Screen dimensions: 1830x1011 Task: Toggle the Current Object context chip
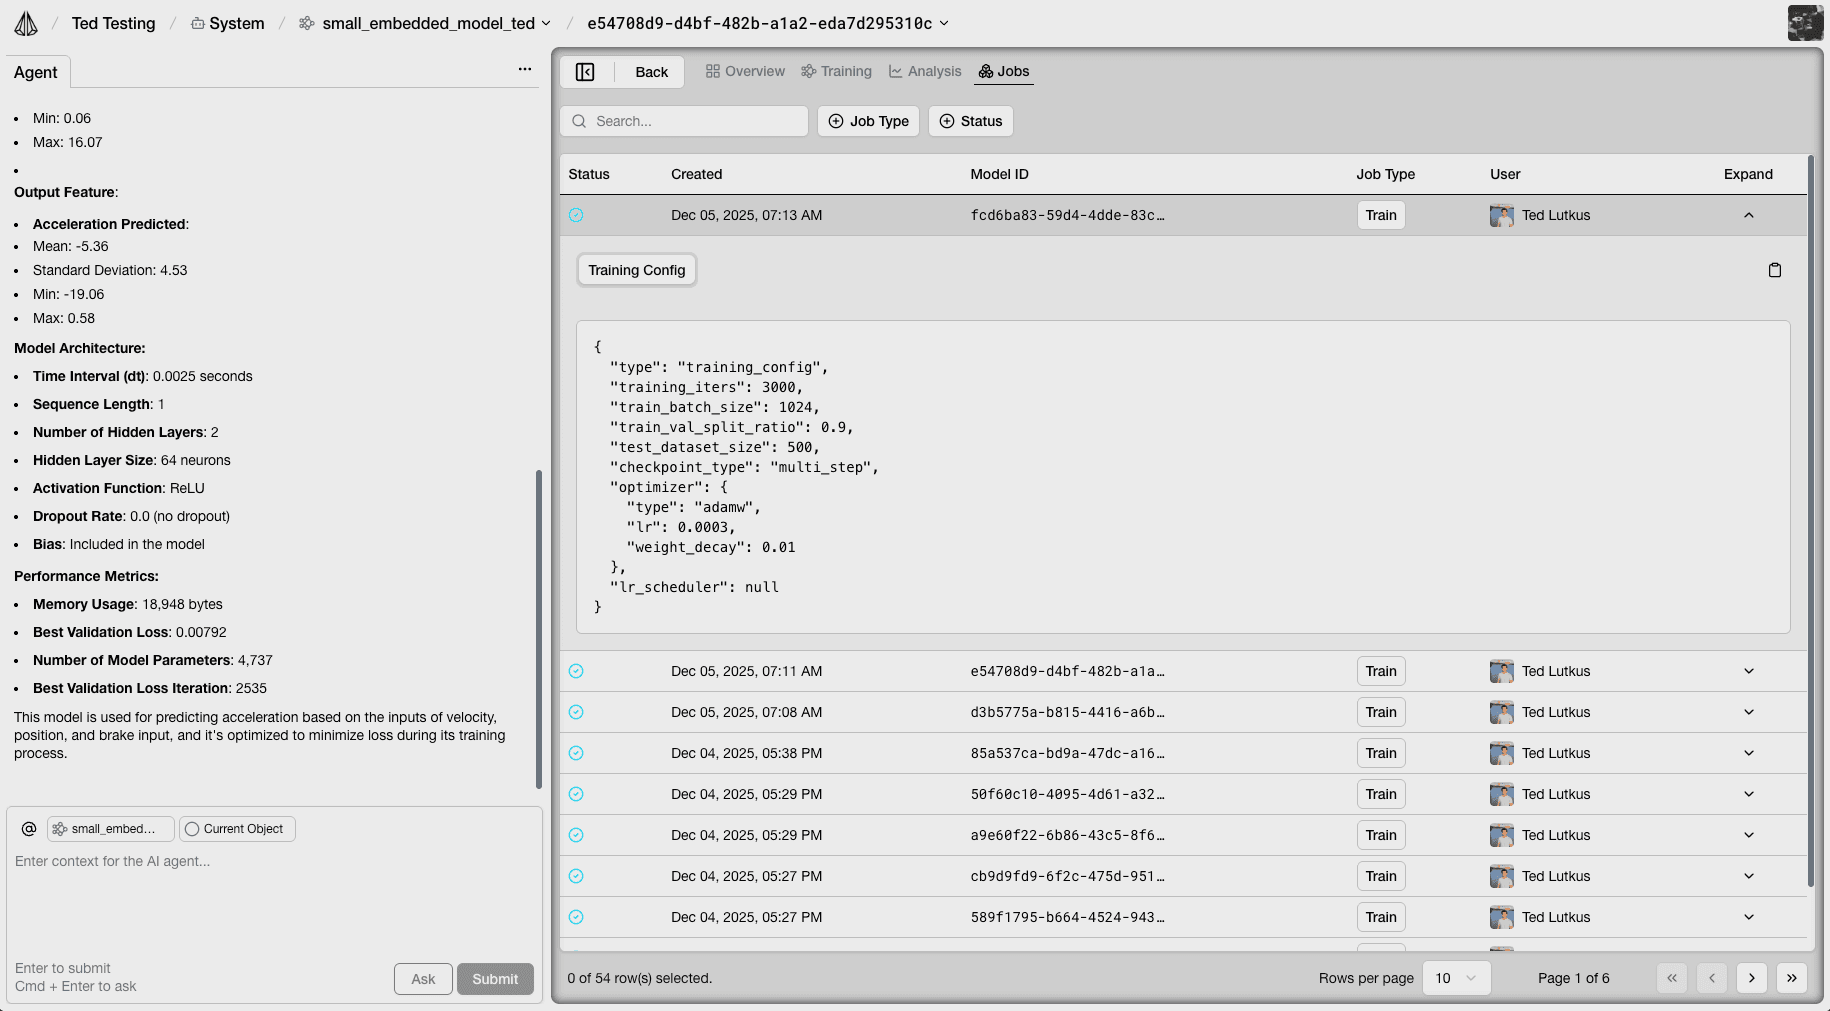235,829
